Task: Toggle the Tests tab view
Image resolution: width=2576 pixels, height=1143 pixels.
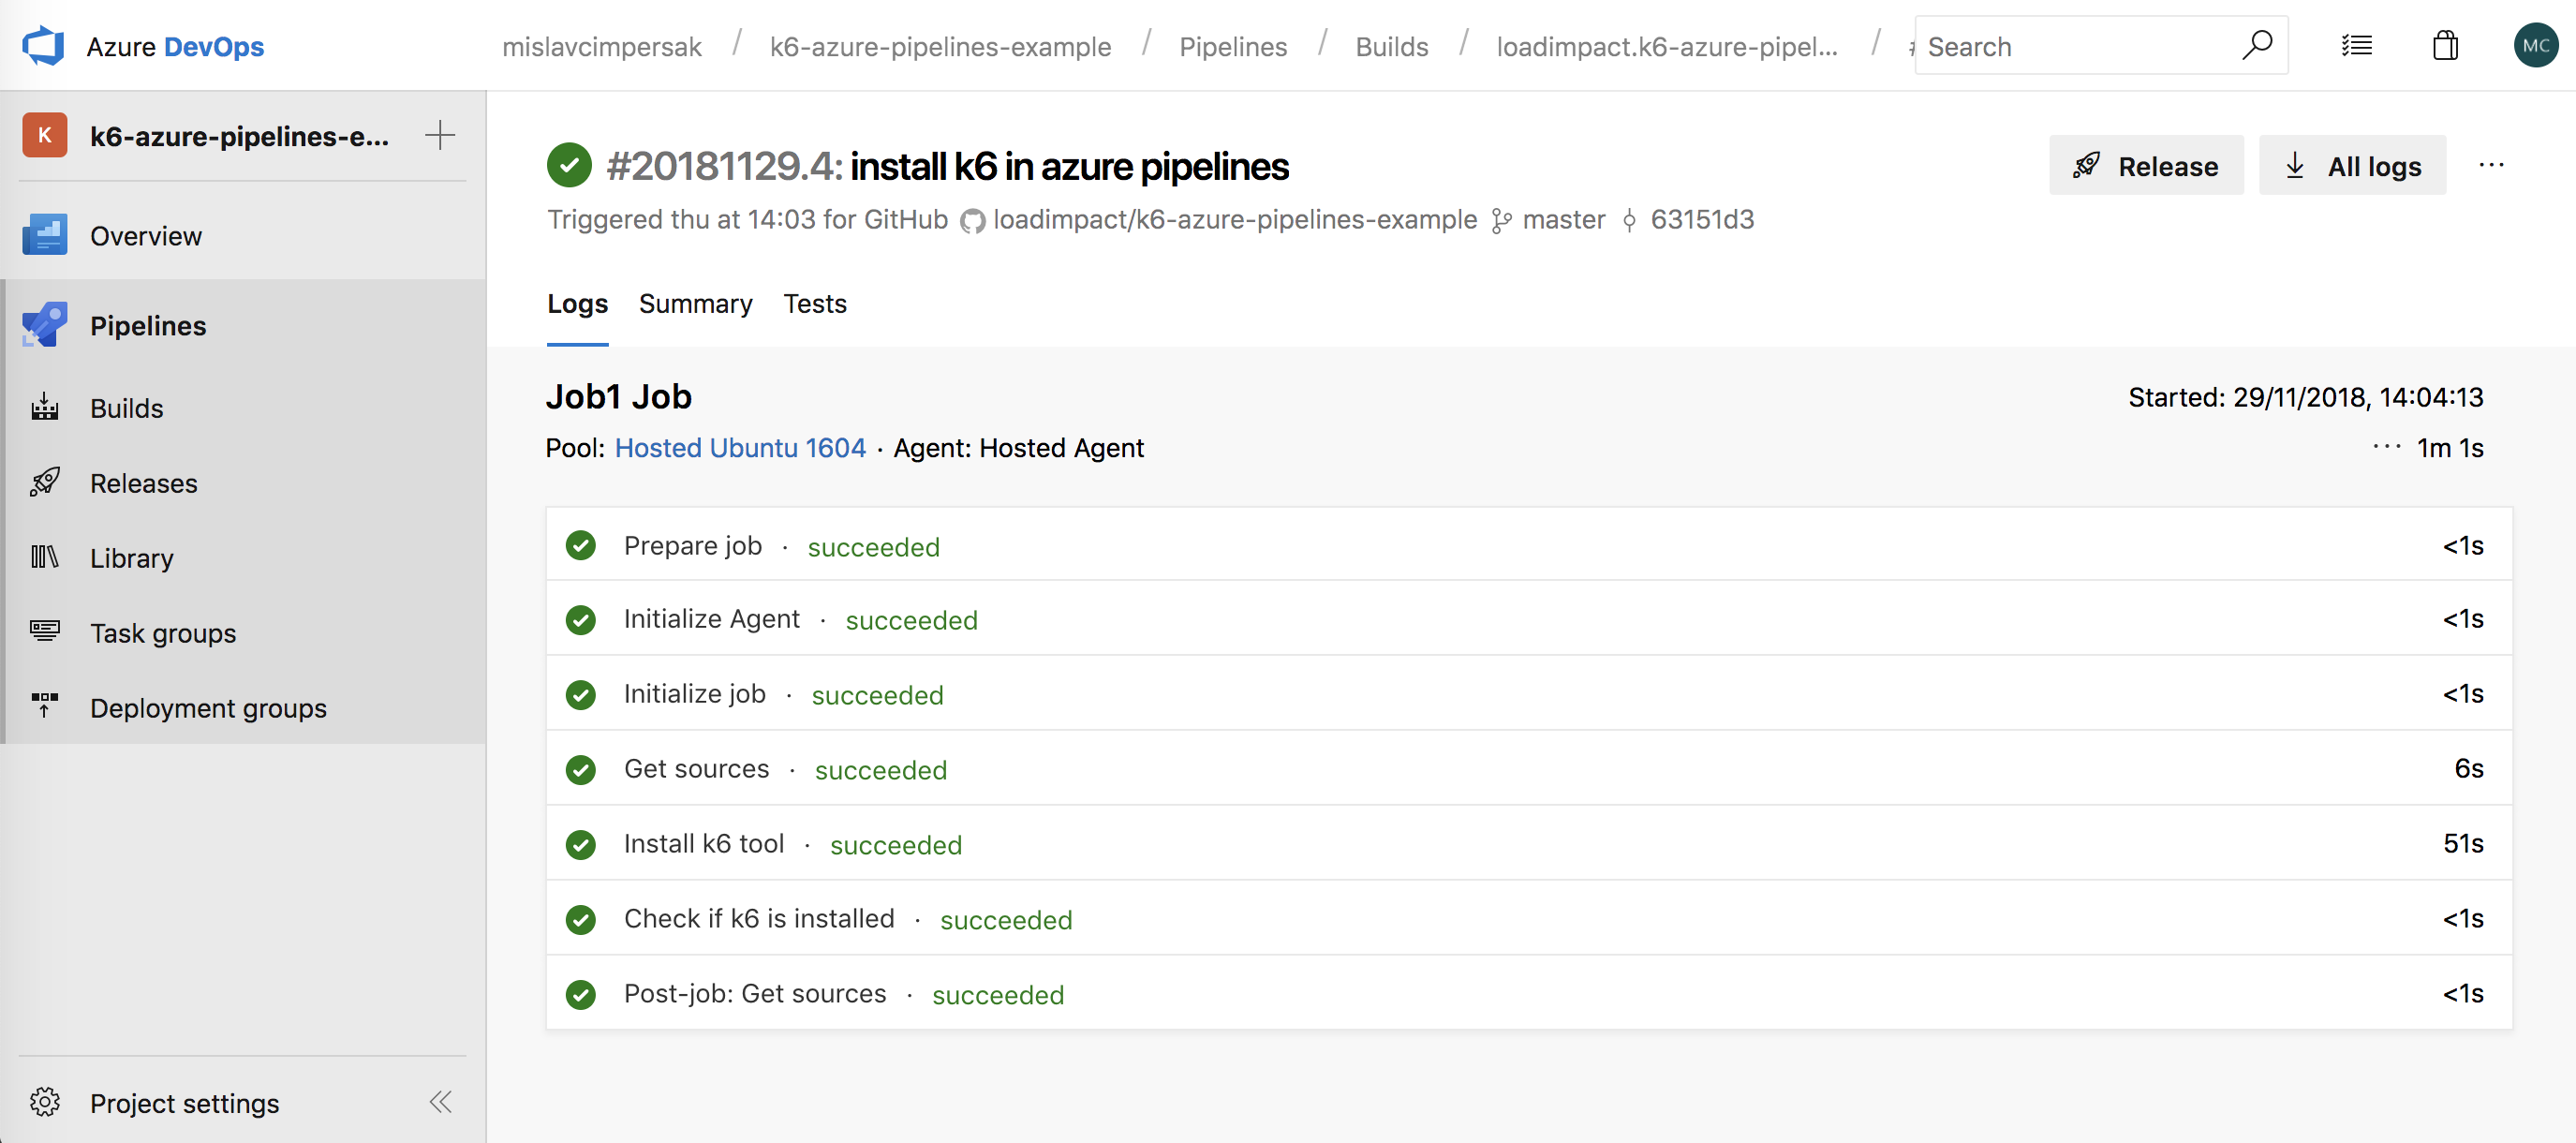Action: [x=815, y=303]
